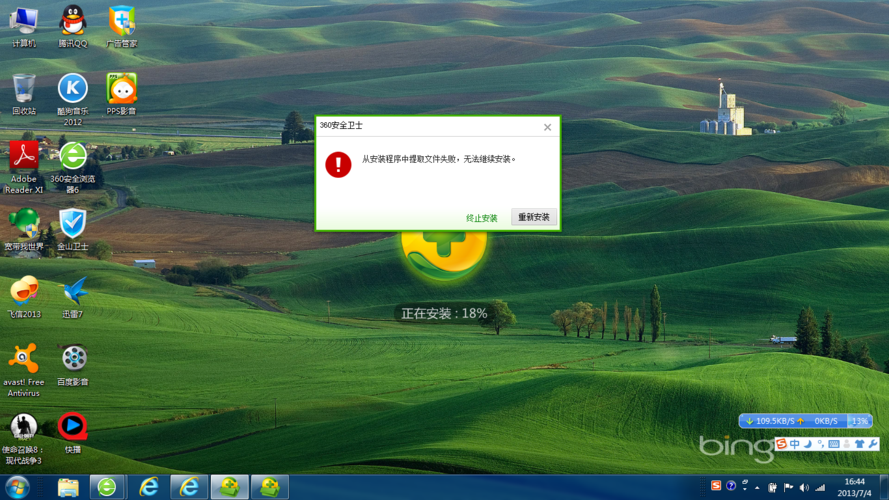Open the PPS影音 desktop icon
Screen dimensions: 889x500
click(121, 95)
